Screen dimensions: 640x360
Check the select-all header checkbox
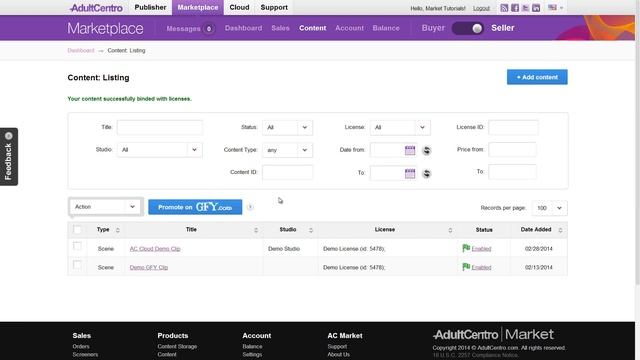77,229
